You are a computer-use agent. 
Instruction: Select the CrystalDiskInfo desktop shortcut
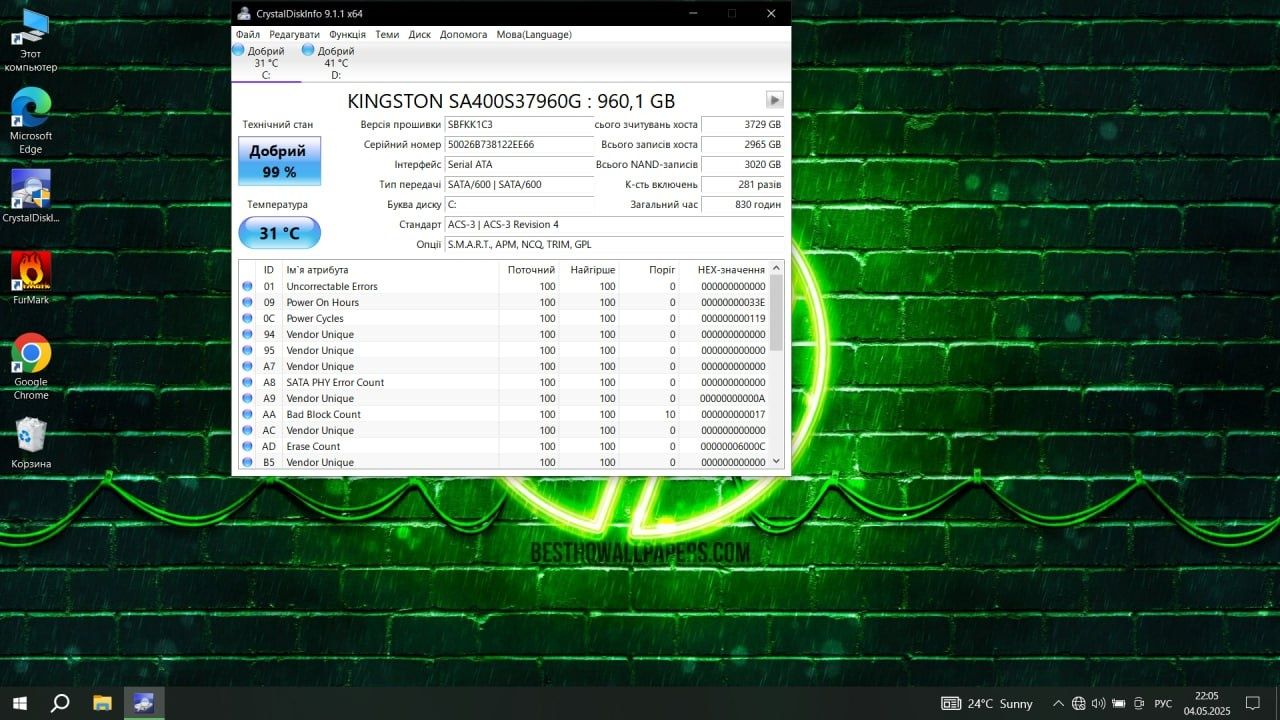tap(31, 196)
